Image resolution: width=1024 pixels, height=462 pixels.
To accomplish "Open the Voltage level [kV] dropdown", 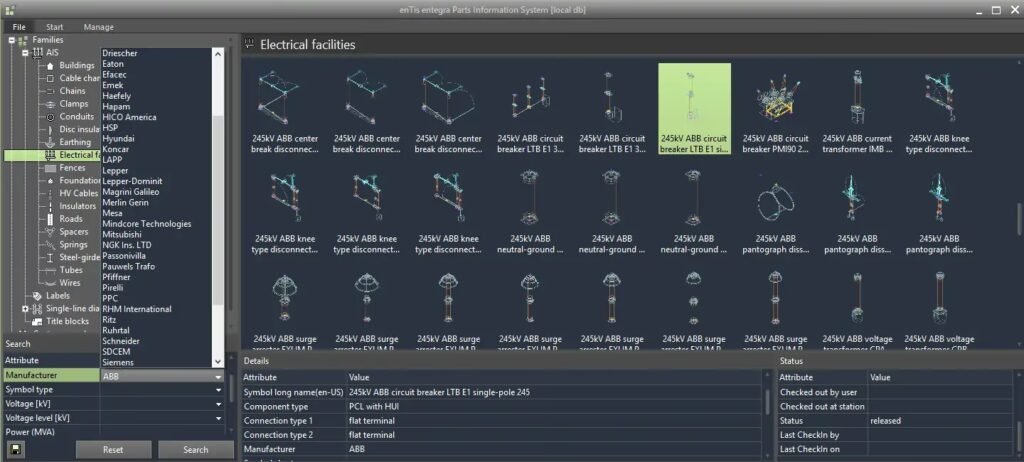I will (218, 418).
